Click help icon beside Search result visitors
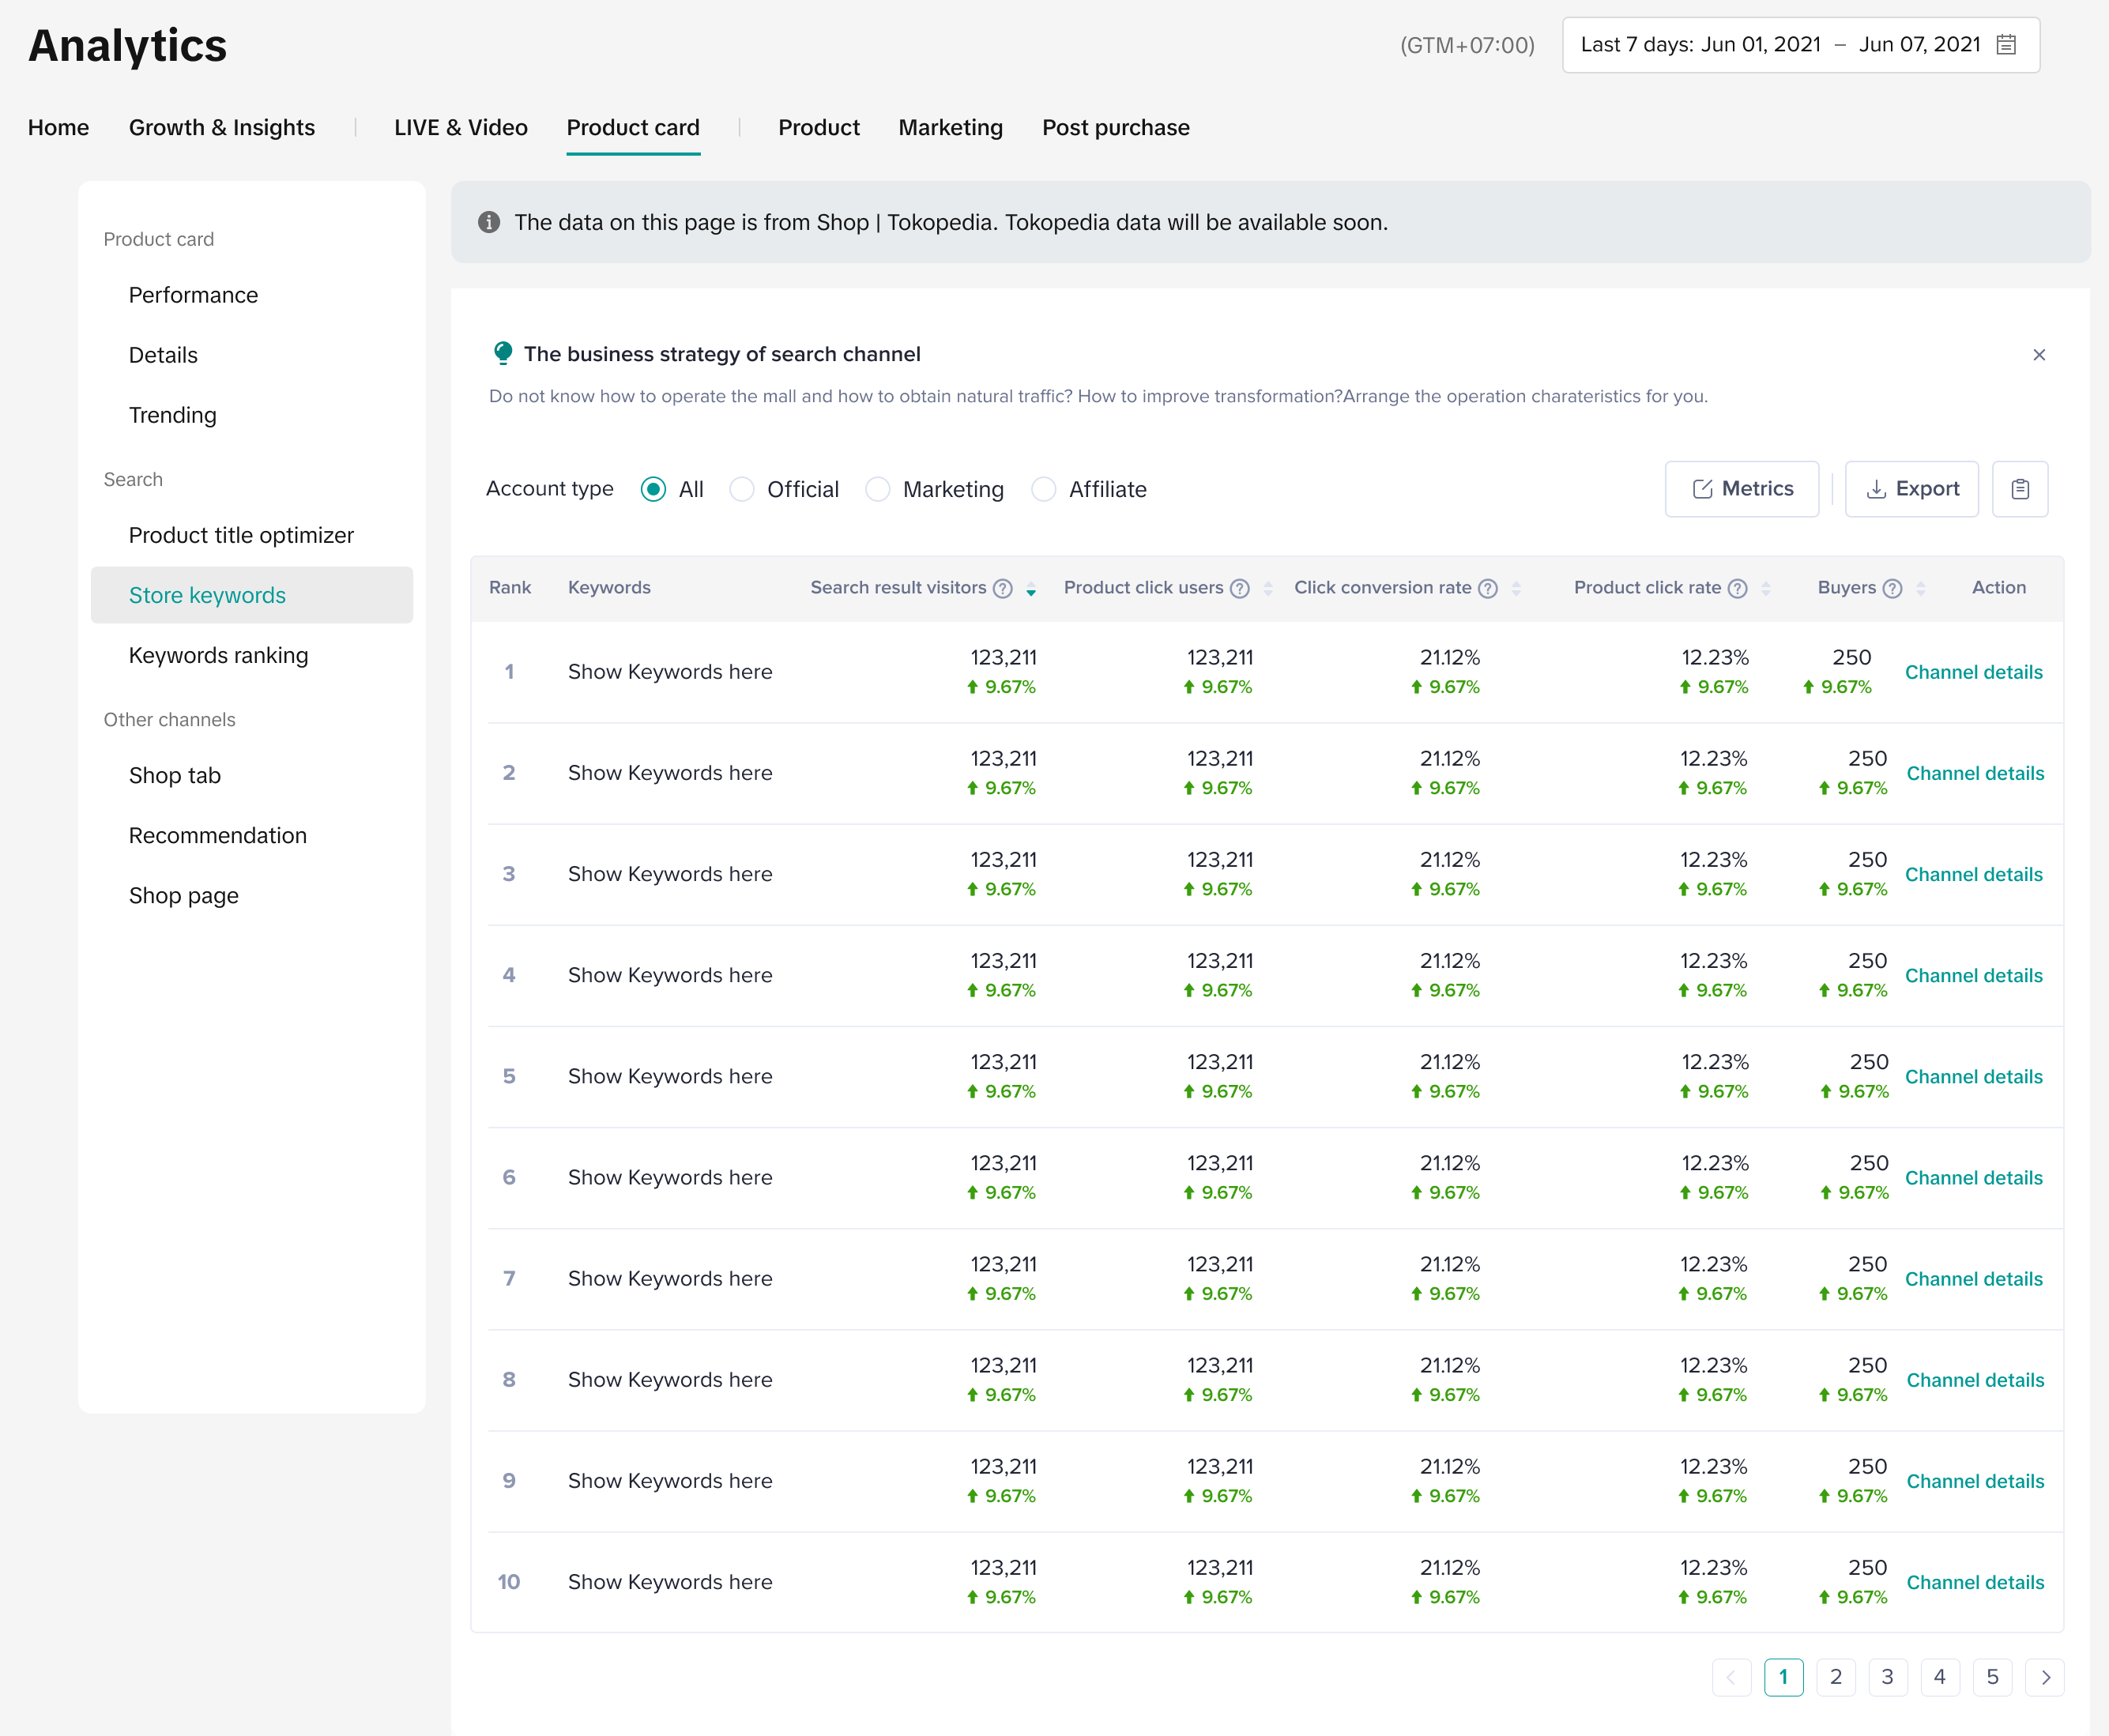This screenshot has width=2109, height=1736. click(1003, 588)
